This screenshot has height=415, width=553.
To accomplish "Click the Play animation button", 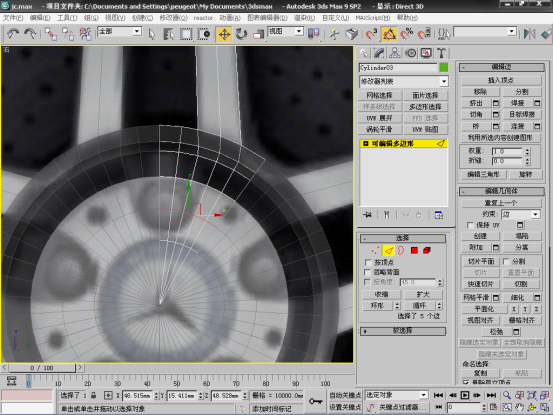I will coord(465,395).
